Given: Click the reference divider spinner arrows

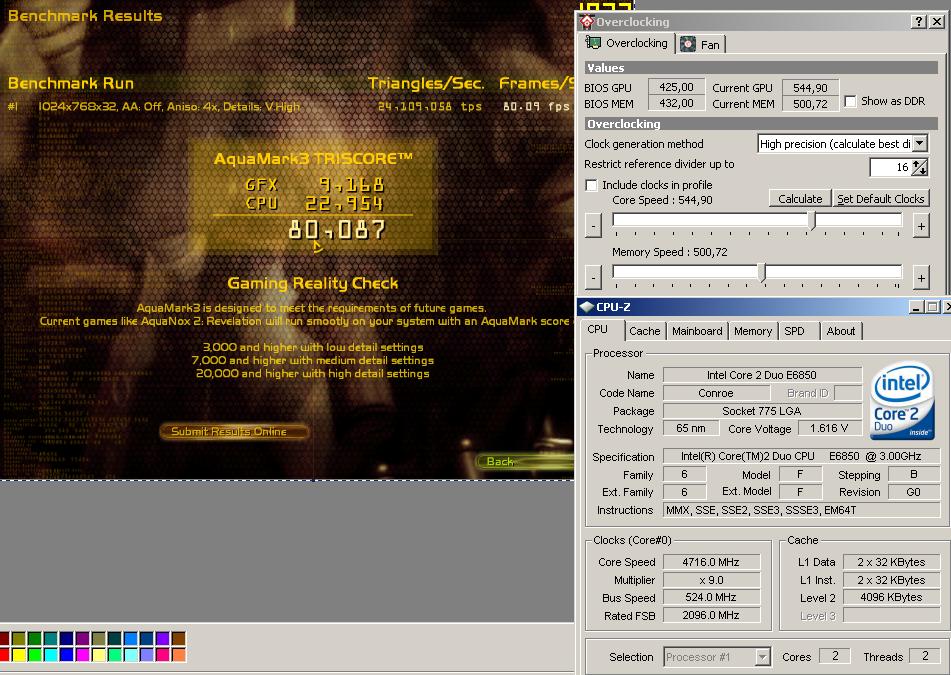Looking at the screenshot, I should tap(920, 167).
